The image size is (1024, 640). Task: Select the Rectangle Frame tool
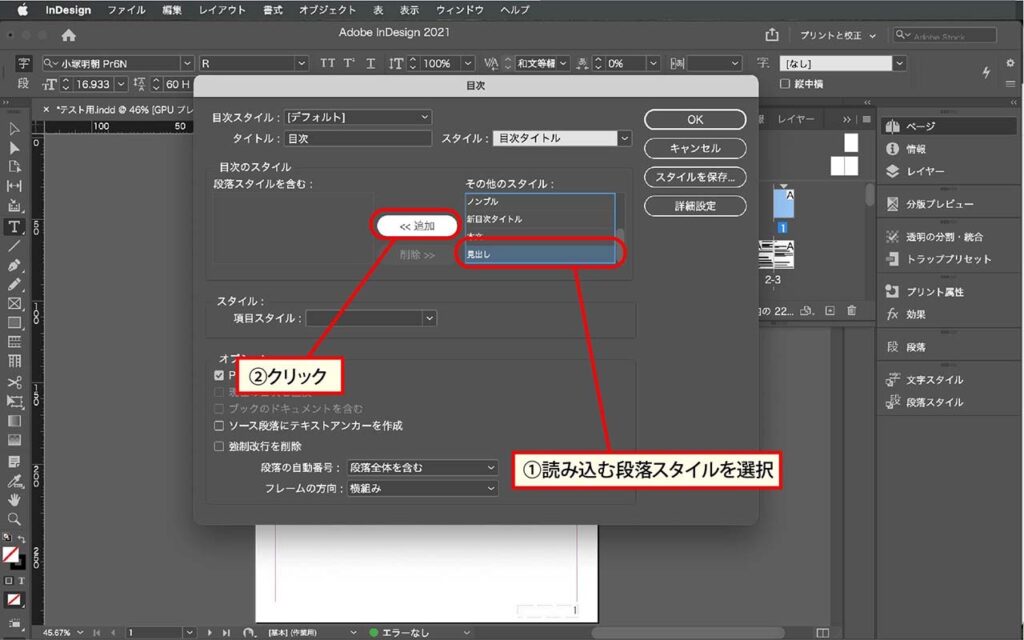pos(14,304)
